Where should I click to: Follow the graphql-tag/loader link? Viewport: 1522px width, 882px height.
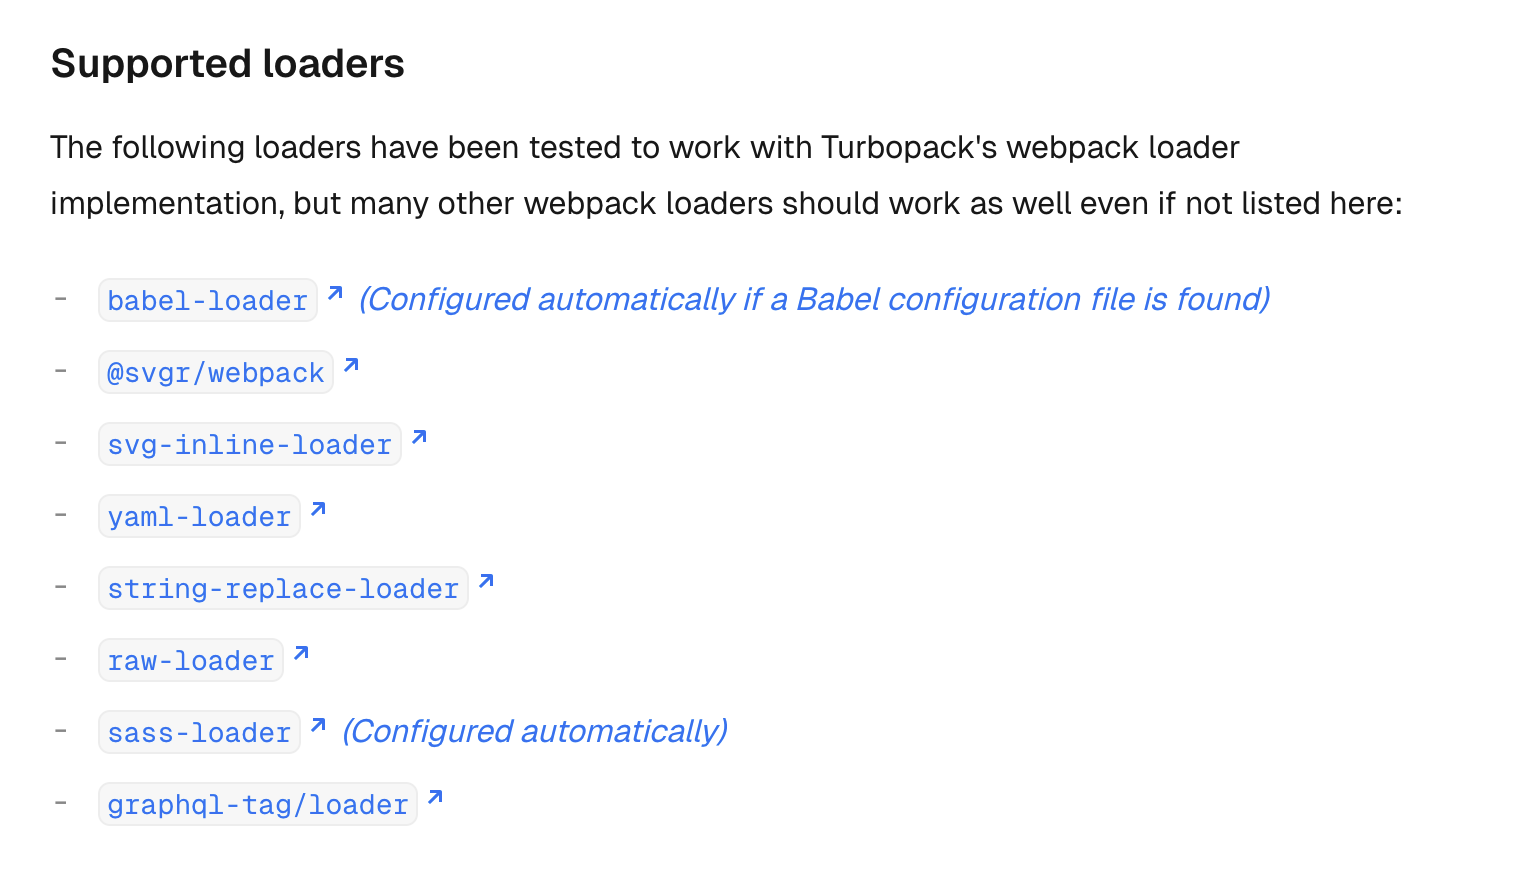pyautogui.click(x=258, y=804)
